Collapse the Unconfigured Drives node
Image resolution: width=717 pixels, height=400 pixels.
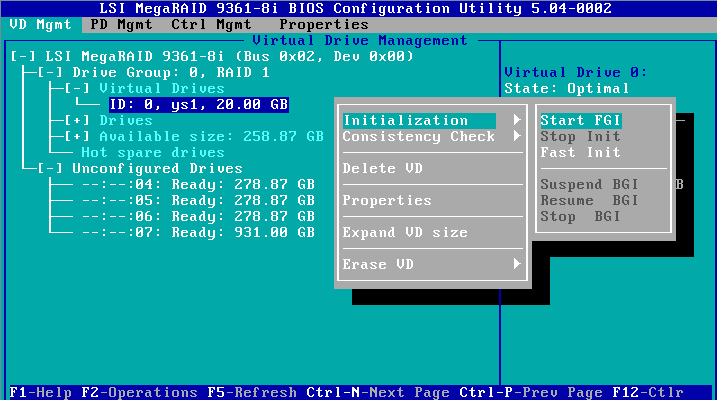point(50,169)
